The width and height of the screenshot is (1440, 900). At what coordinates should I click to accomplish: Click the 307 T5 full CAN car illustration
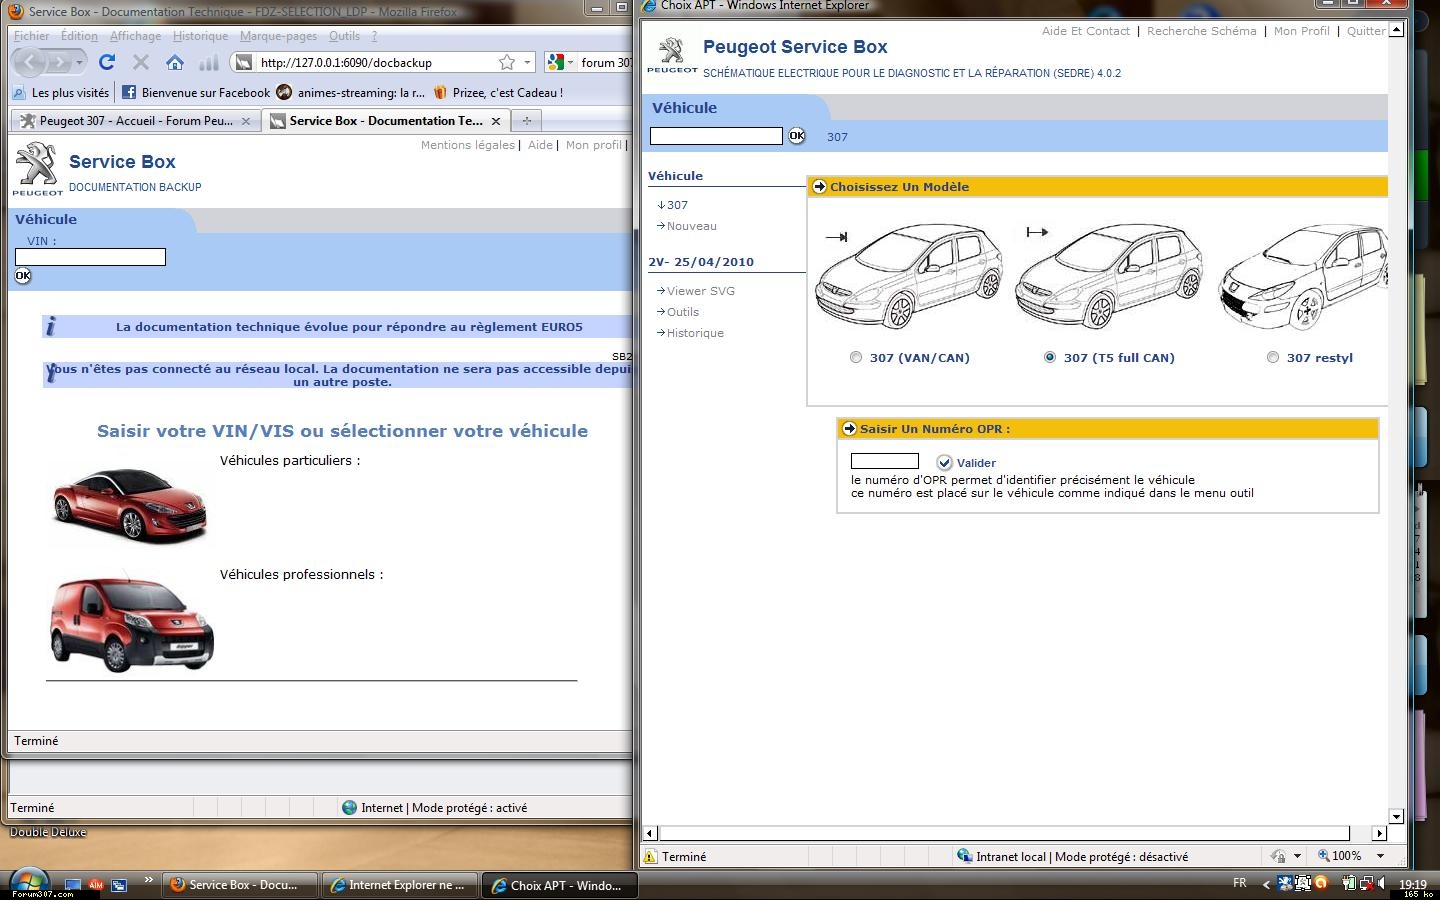click(x=1109, y=276)
